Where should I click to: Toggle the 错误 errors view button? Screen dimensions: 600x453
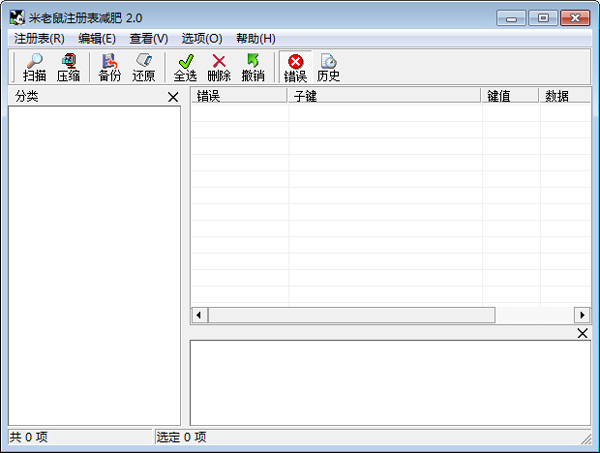point(295,67)
